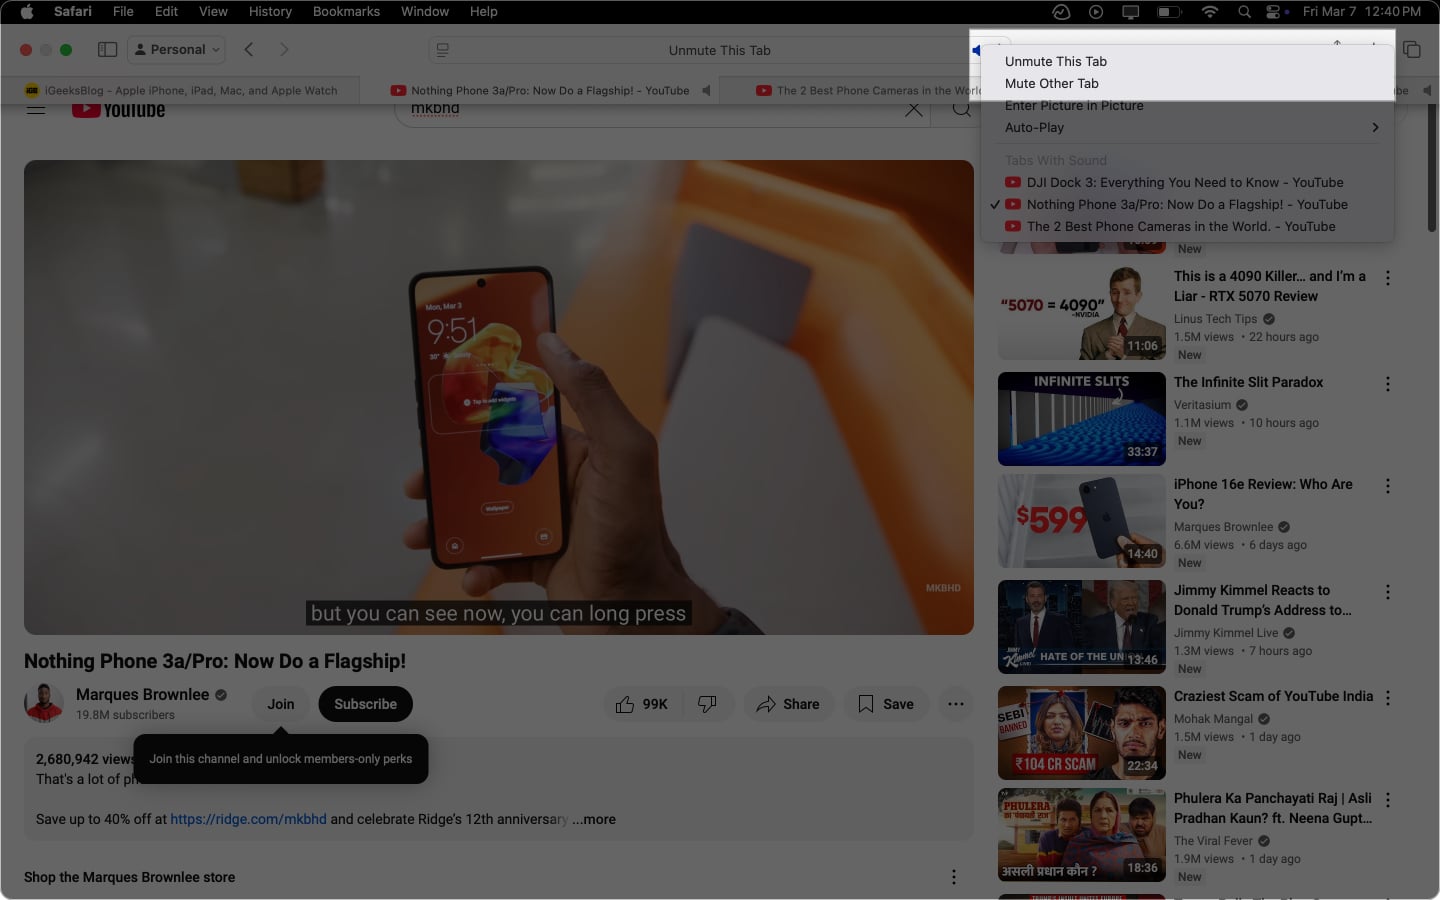The height and width of the screenshot is (900, 1440).
Task: Open Jimmy Kimmel Reacts video thumbnail
Action: coord(1082,627)
